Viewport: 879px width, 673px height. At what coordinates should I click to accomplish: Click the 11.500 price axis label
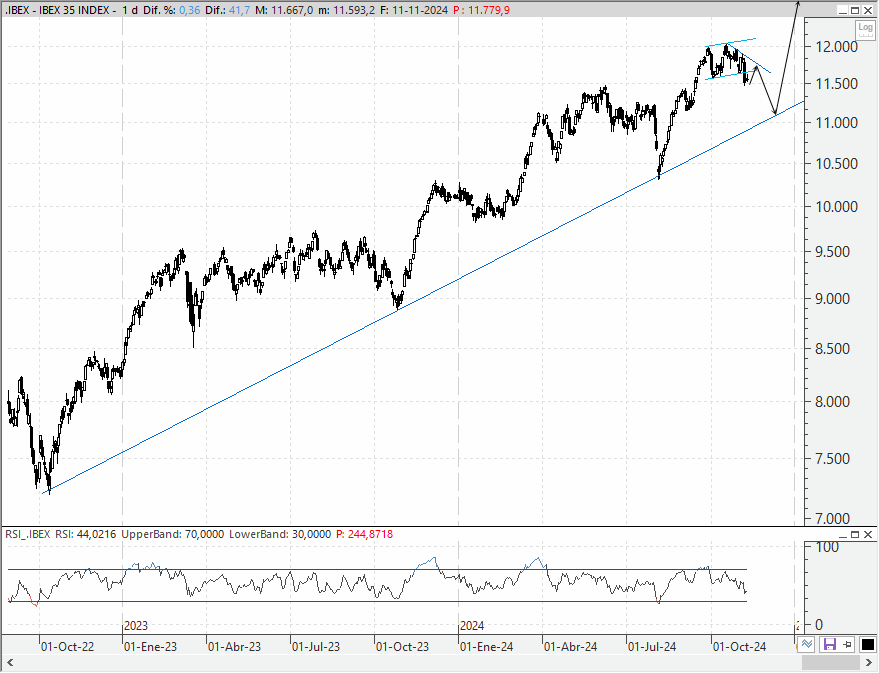tap(836, 84)
